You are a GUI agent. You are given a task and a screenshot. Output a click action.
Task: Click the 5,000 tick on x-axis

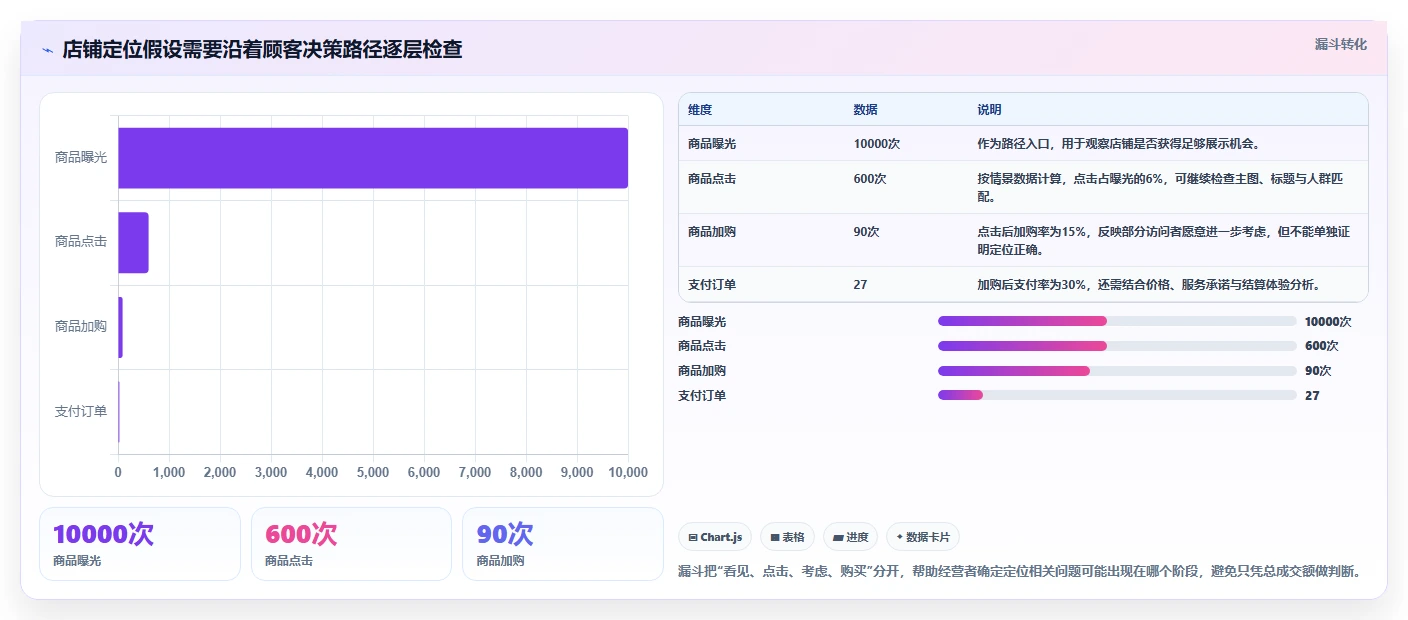pos(373,473)
